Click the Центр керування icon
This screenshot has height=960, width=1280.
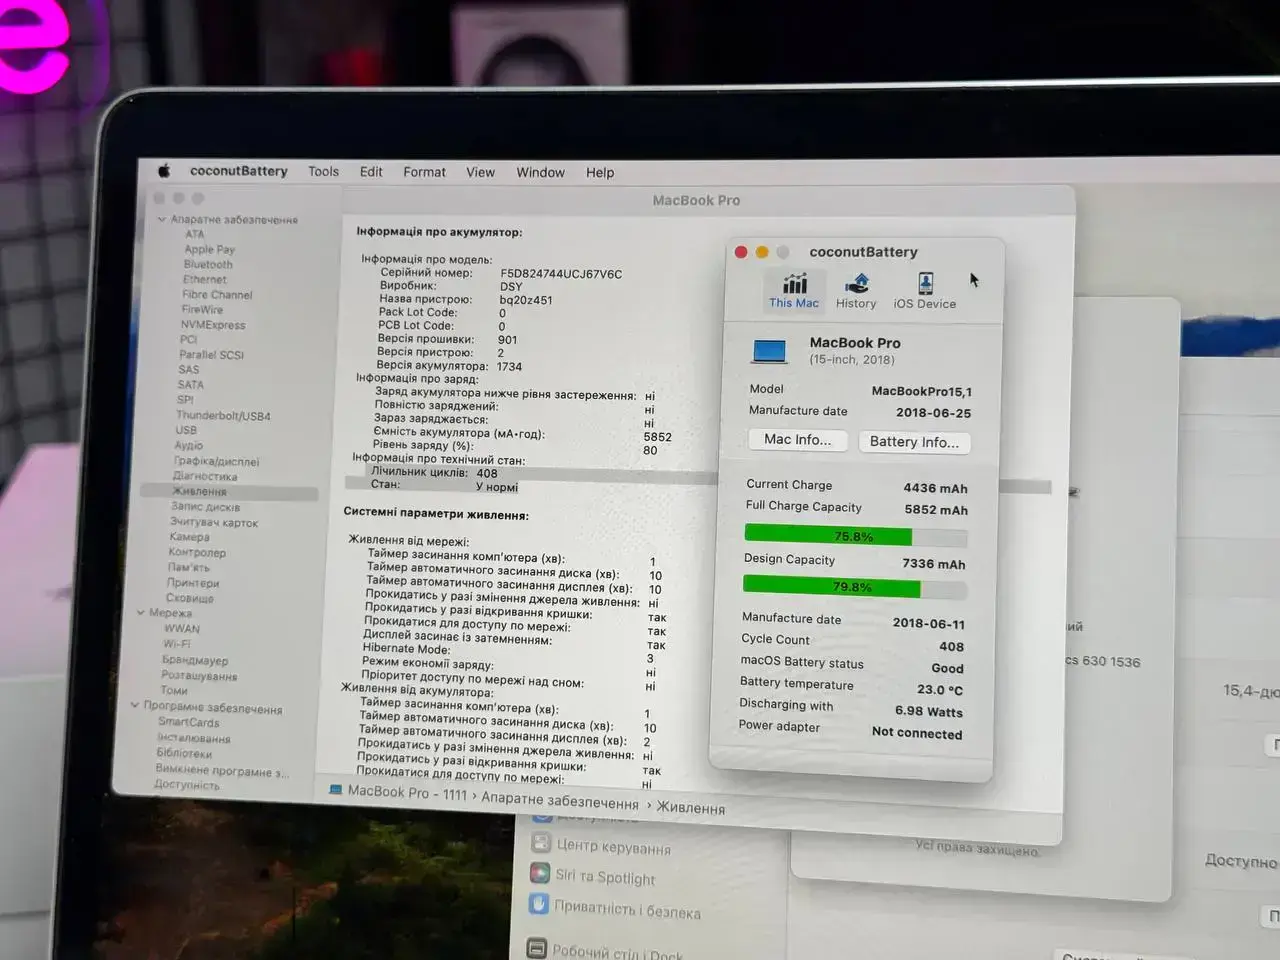pyautogui.click(x=542, y=842)
